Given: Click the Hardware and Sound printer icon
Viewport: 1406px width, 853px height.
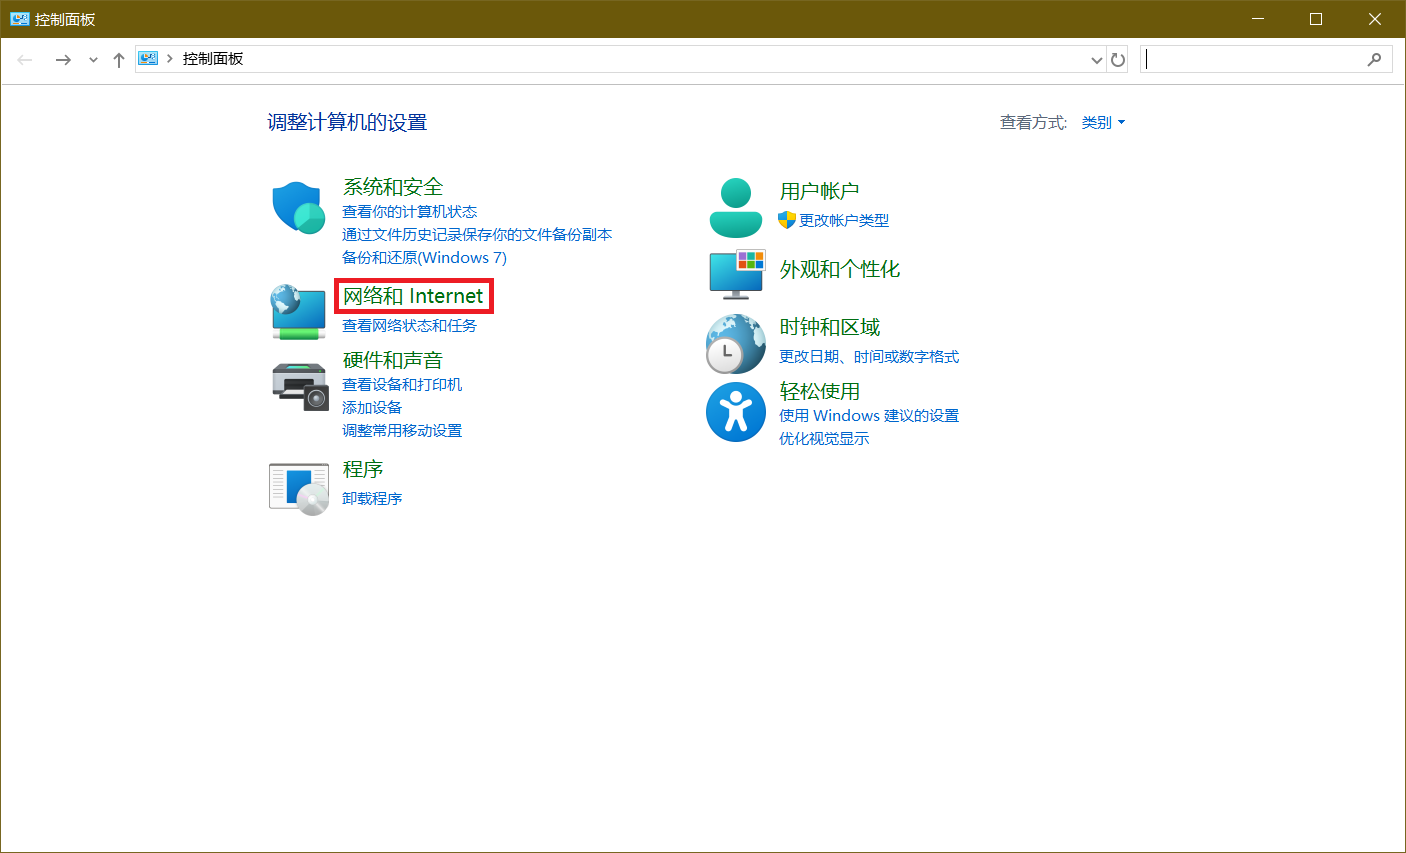Looking at the screenshot, I should point(299,385).
